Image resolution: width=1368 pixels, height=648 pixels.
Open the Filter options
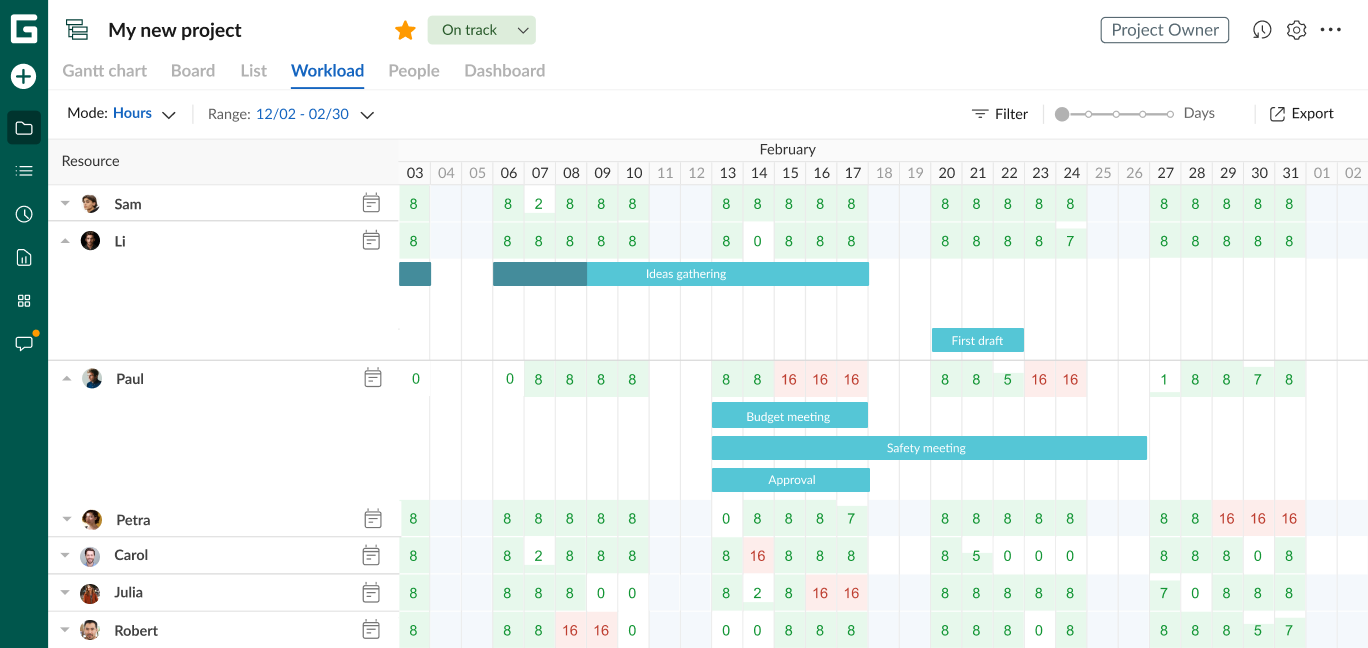pos(999,113)
